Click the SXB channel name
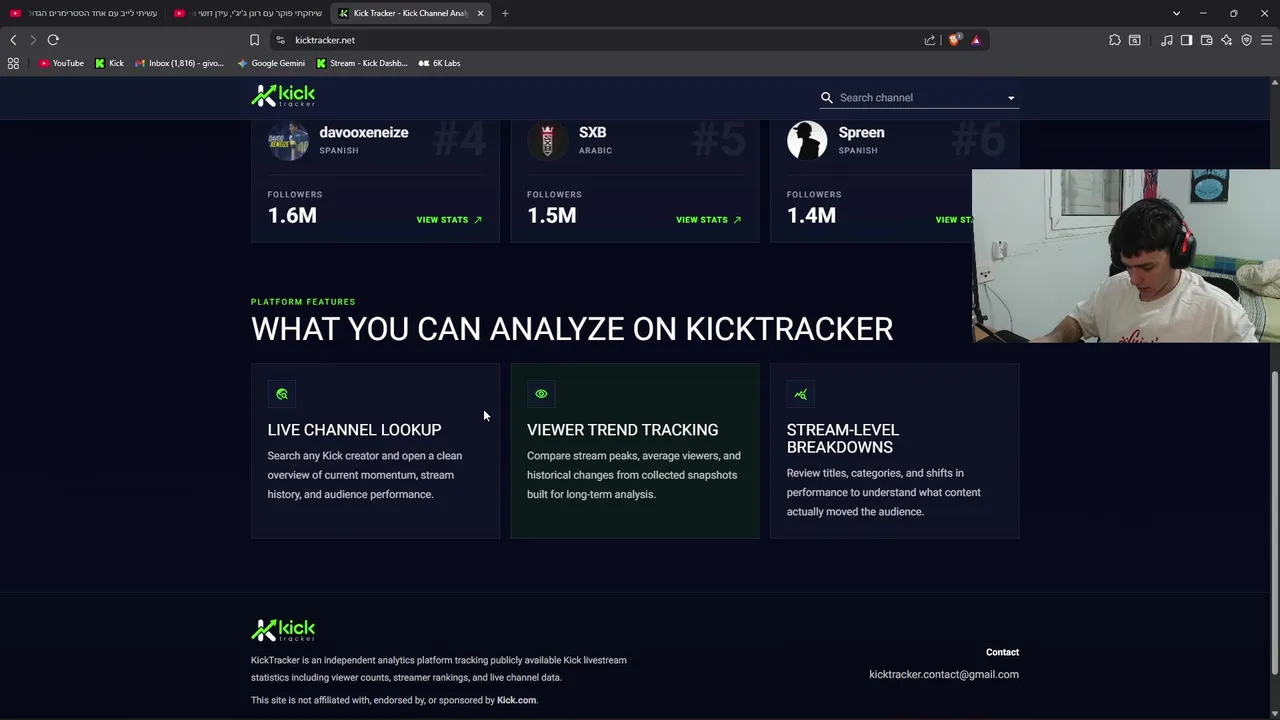 pyautogui.click(x=592, y=132)
